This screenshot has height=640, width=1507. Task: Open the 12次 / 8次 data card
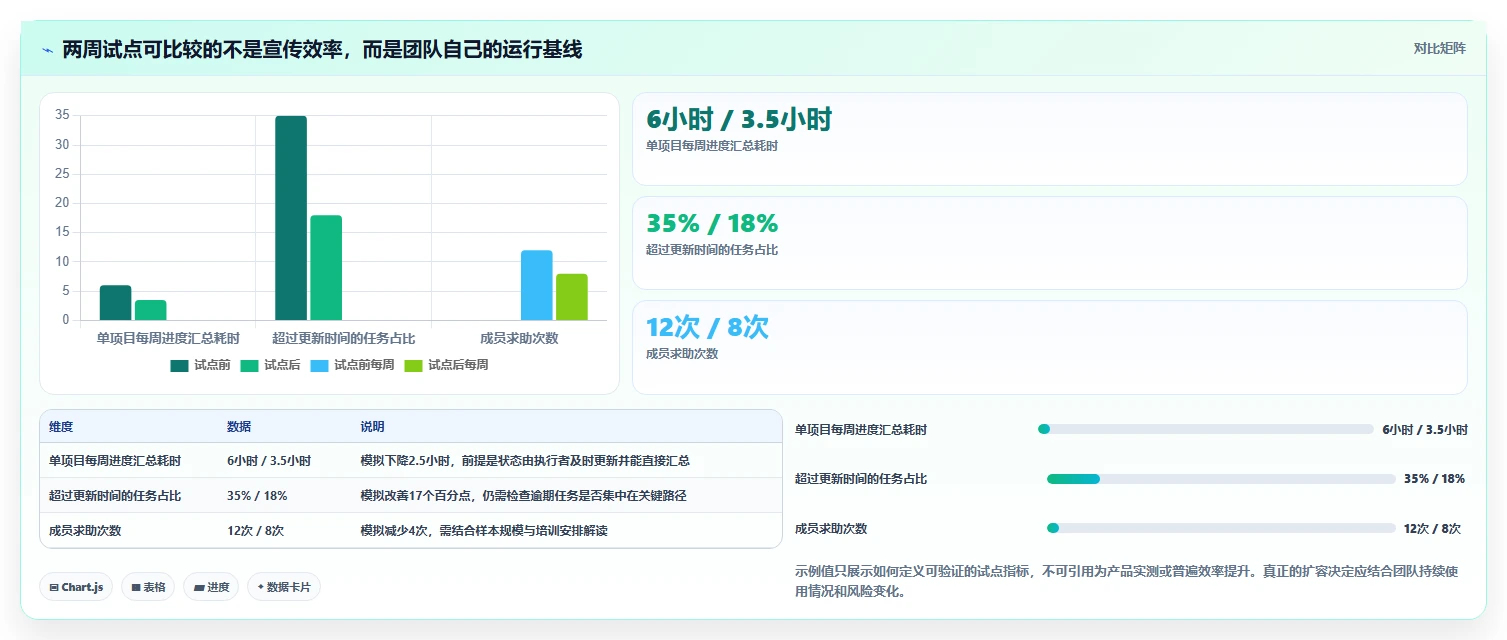[1049, 348]
